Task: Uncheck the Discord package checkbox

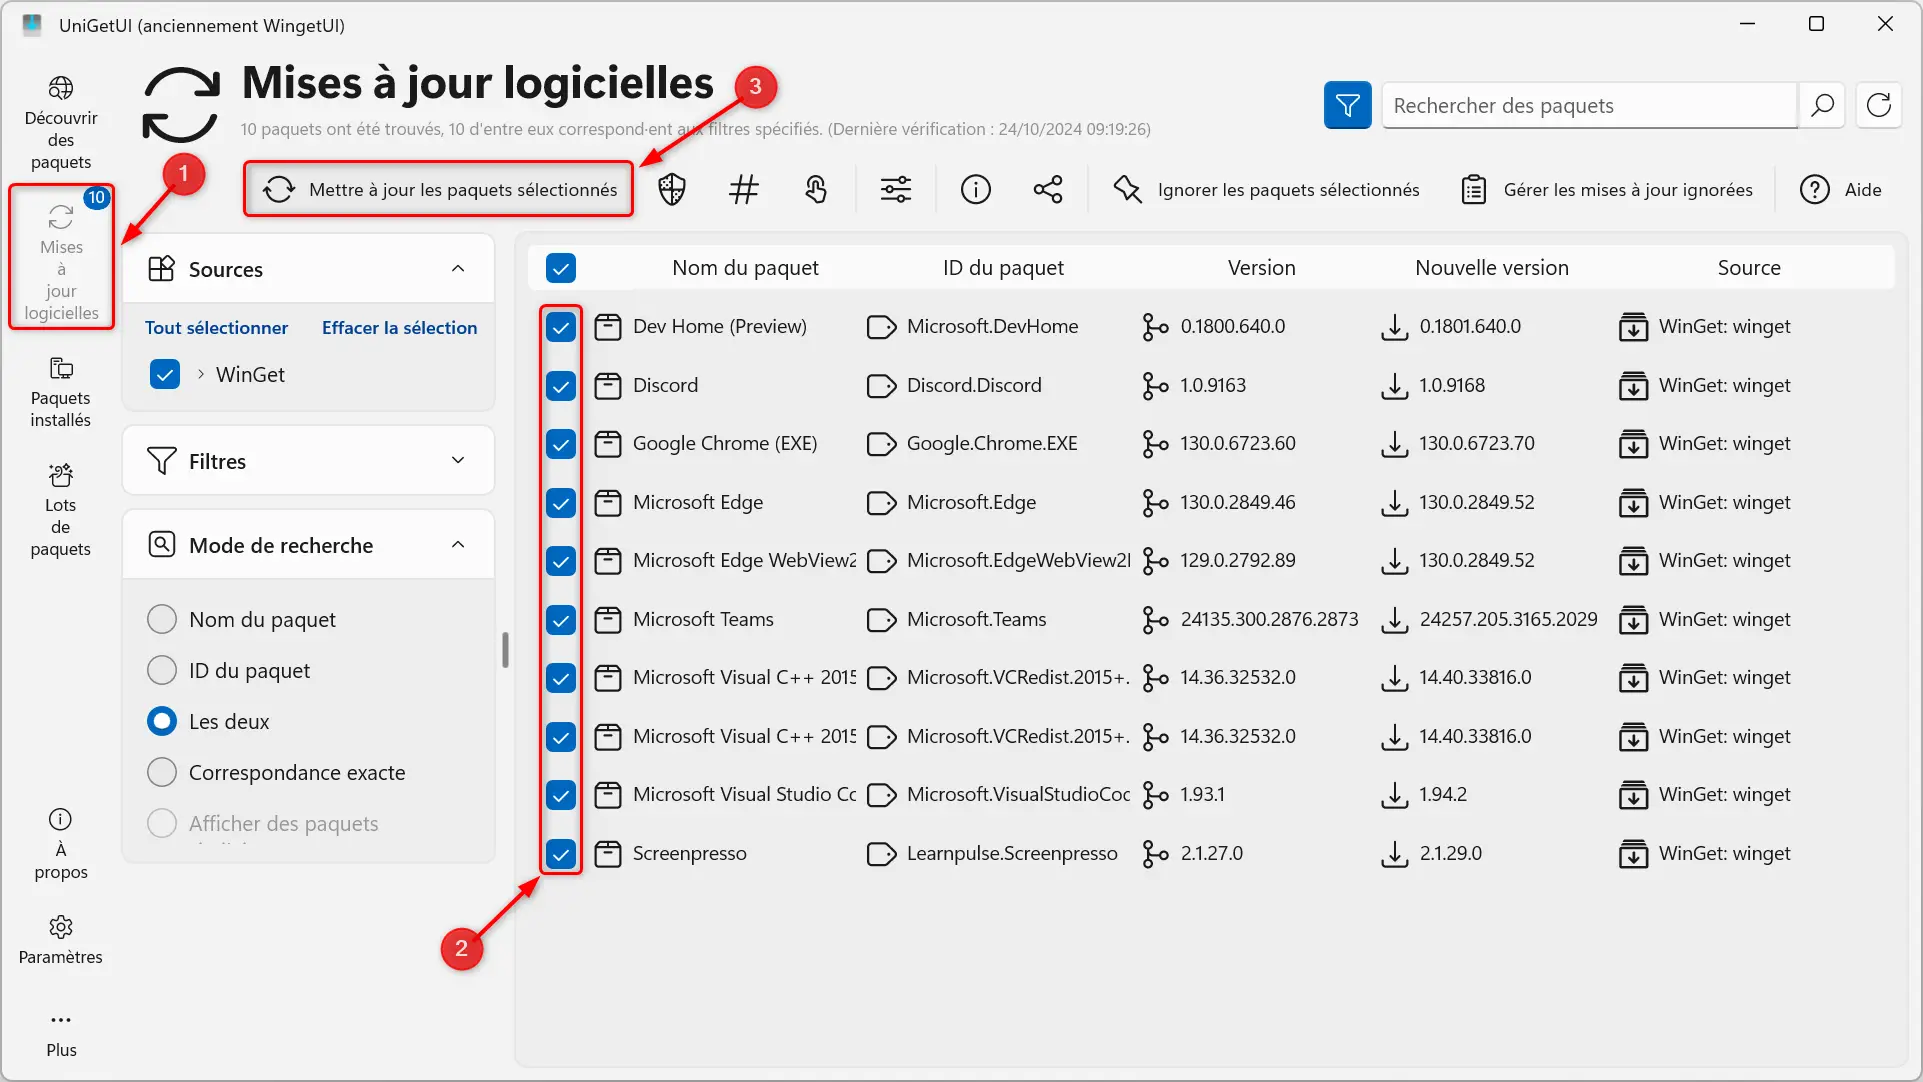Action: tap(561, 386)
